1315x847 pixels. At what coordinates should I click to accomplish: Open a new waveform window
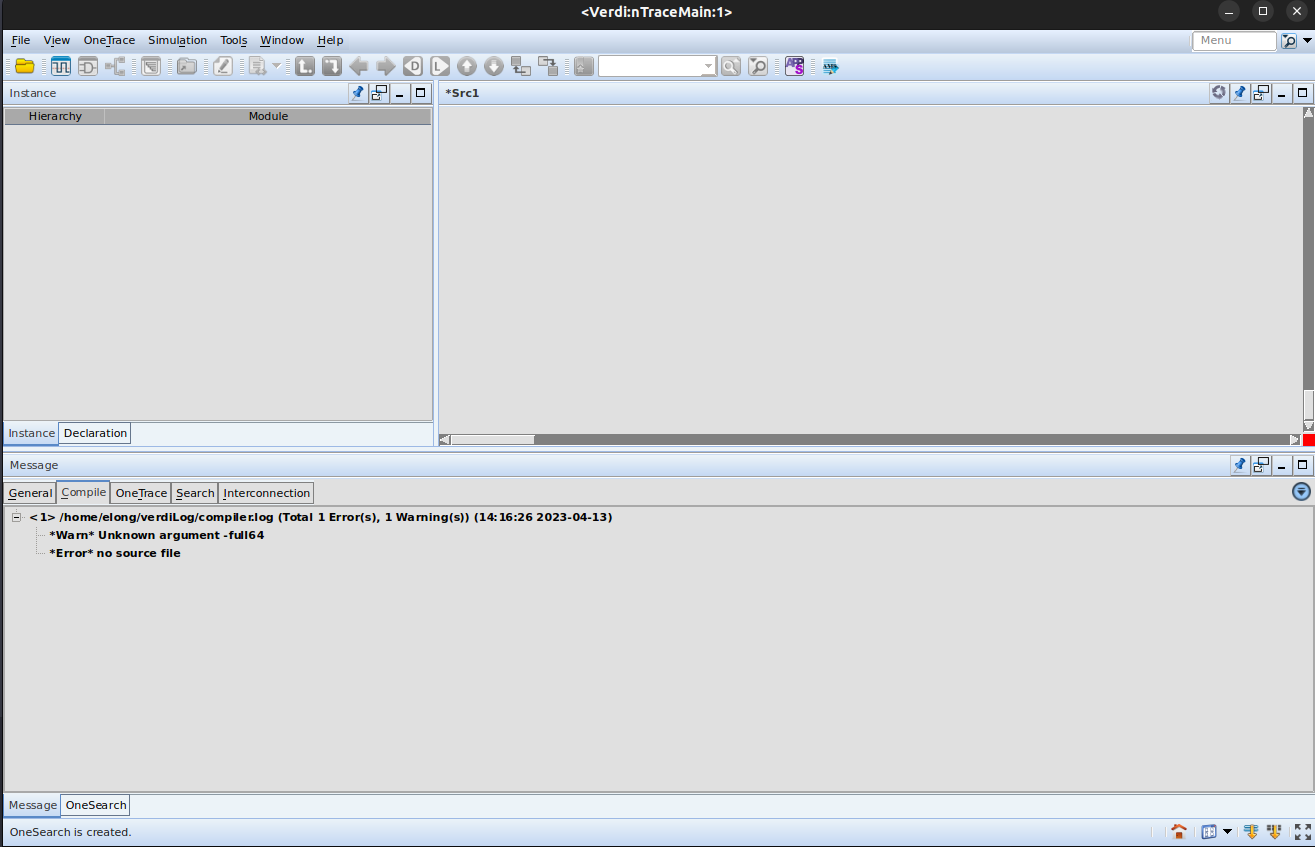point(61,67)
